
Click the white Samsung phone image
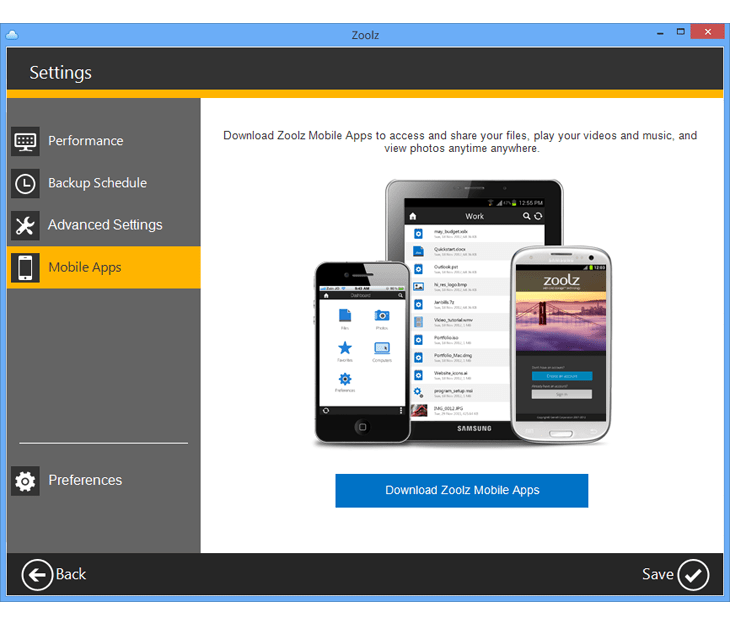pos(561,344)
